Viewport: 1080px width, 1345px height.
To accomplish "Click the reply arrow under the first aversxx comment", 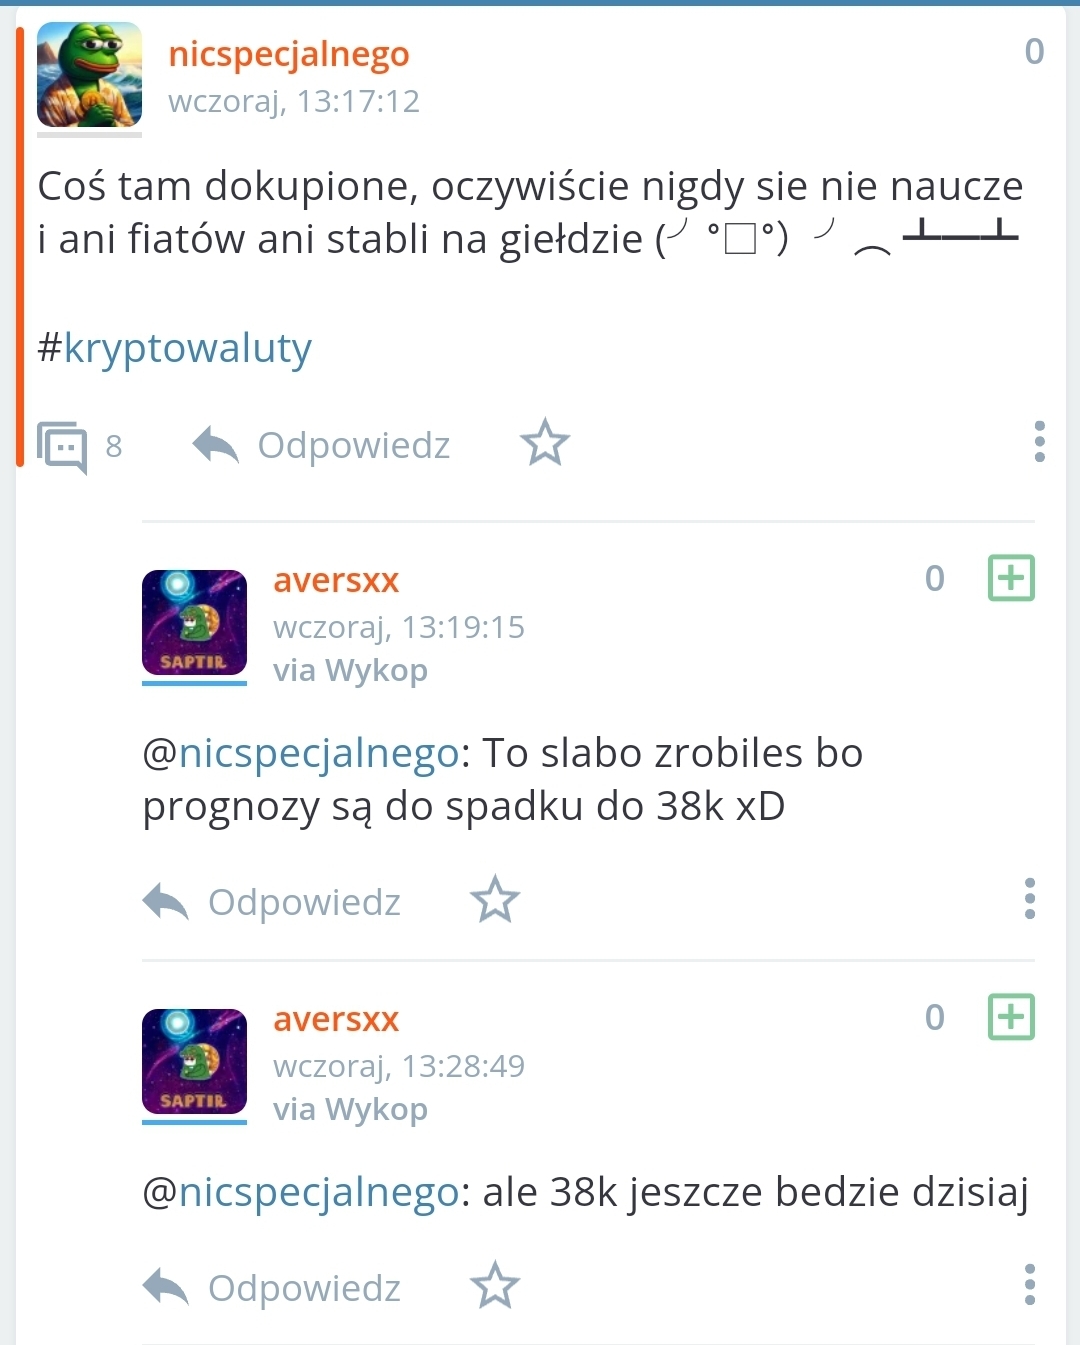I will pyautogui.click(x=165, y=902).
